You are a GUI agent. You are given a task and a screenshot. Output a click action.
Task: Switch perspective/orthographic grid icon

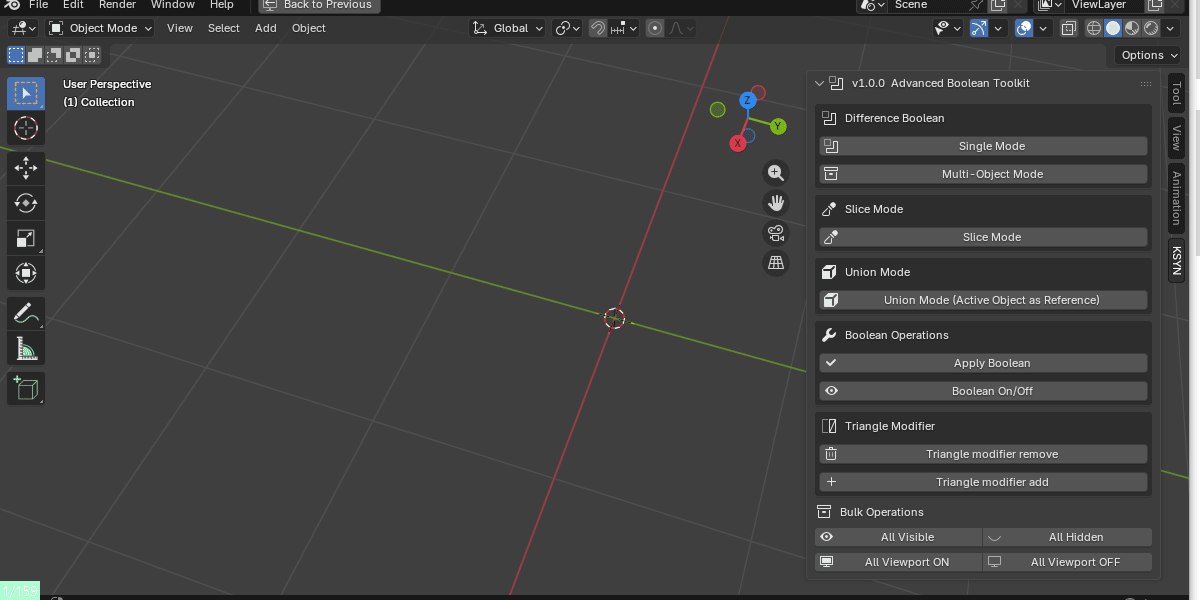tap(776, 264)
